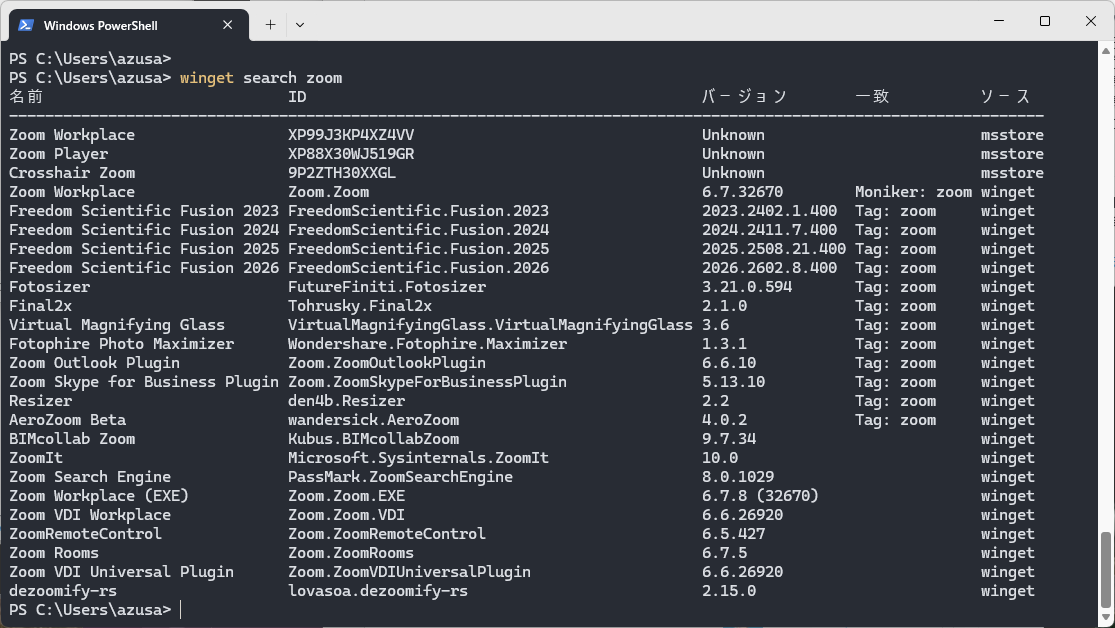Click Zoom.ZoomRemoteControl ID
This screenshot has width=1115, height=628.
click(387, 534)
